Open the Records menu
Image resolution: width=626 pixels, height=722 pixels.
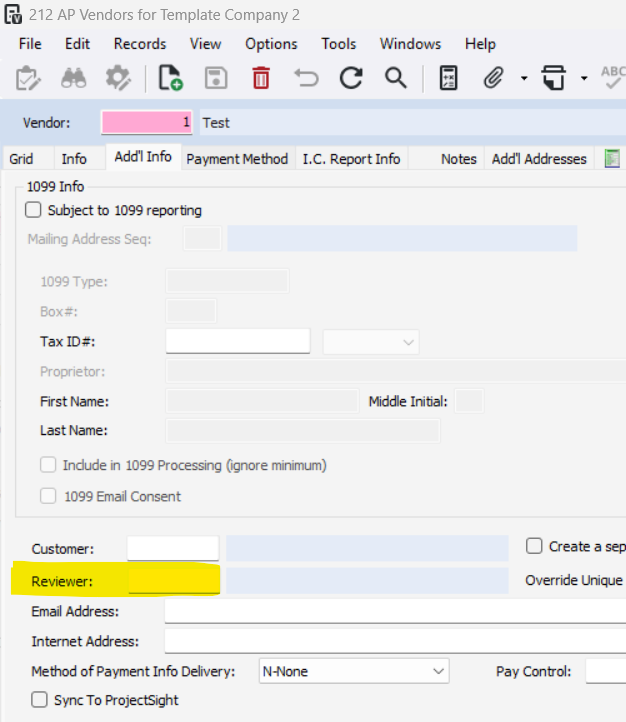point(140,44)
